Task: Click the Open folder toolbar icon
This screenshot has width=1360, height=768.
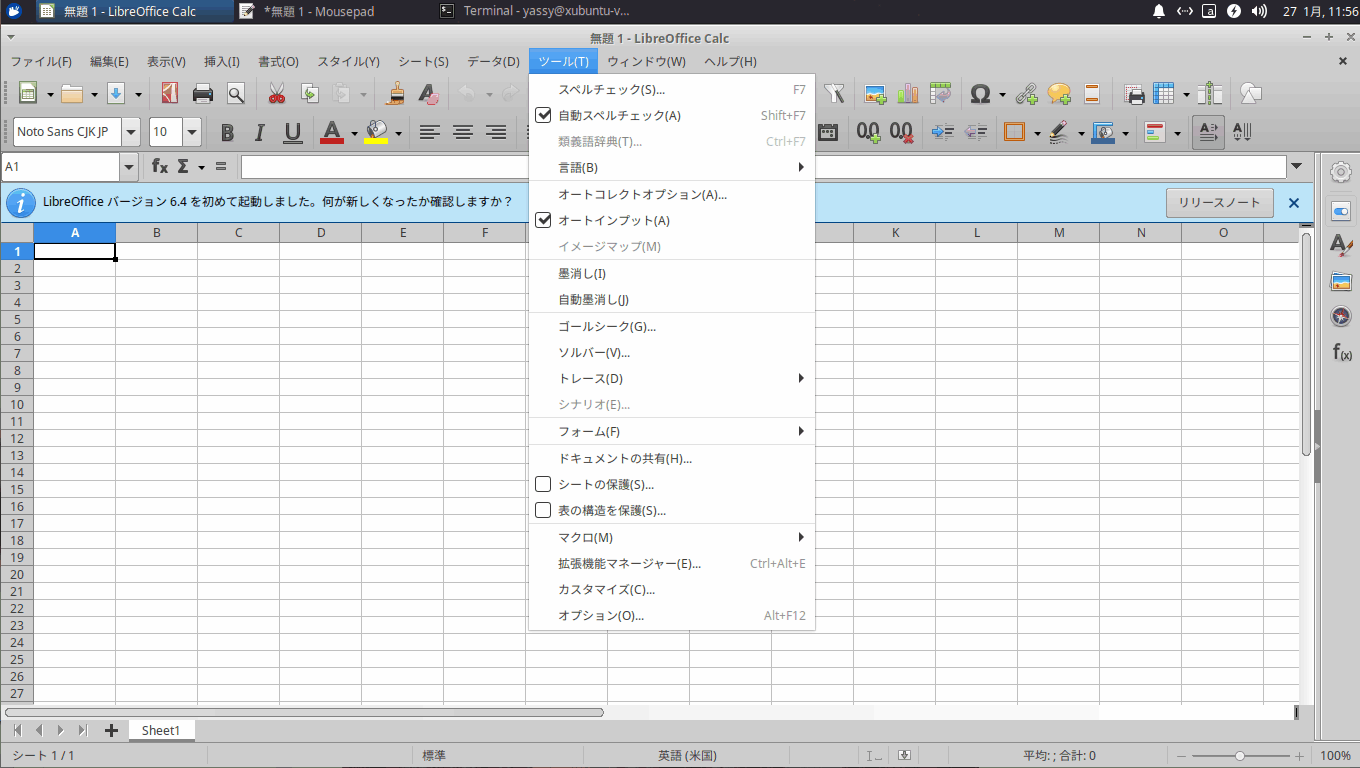Action: pos(72,94)
